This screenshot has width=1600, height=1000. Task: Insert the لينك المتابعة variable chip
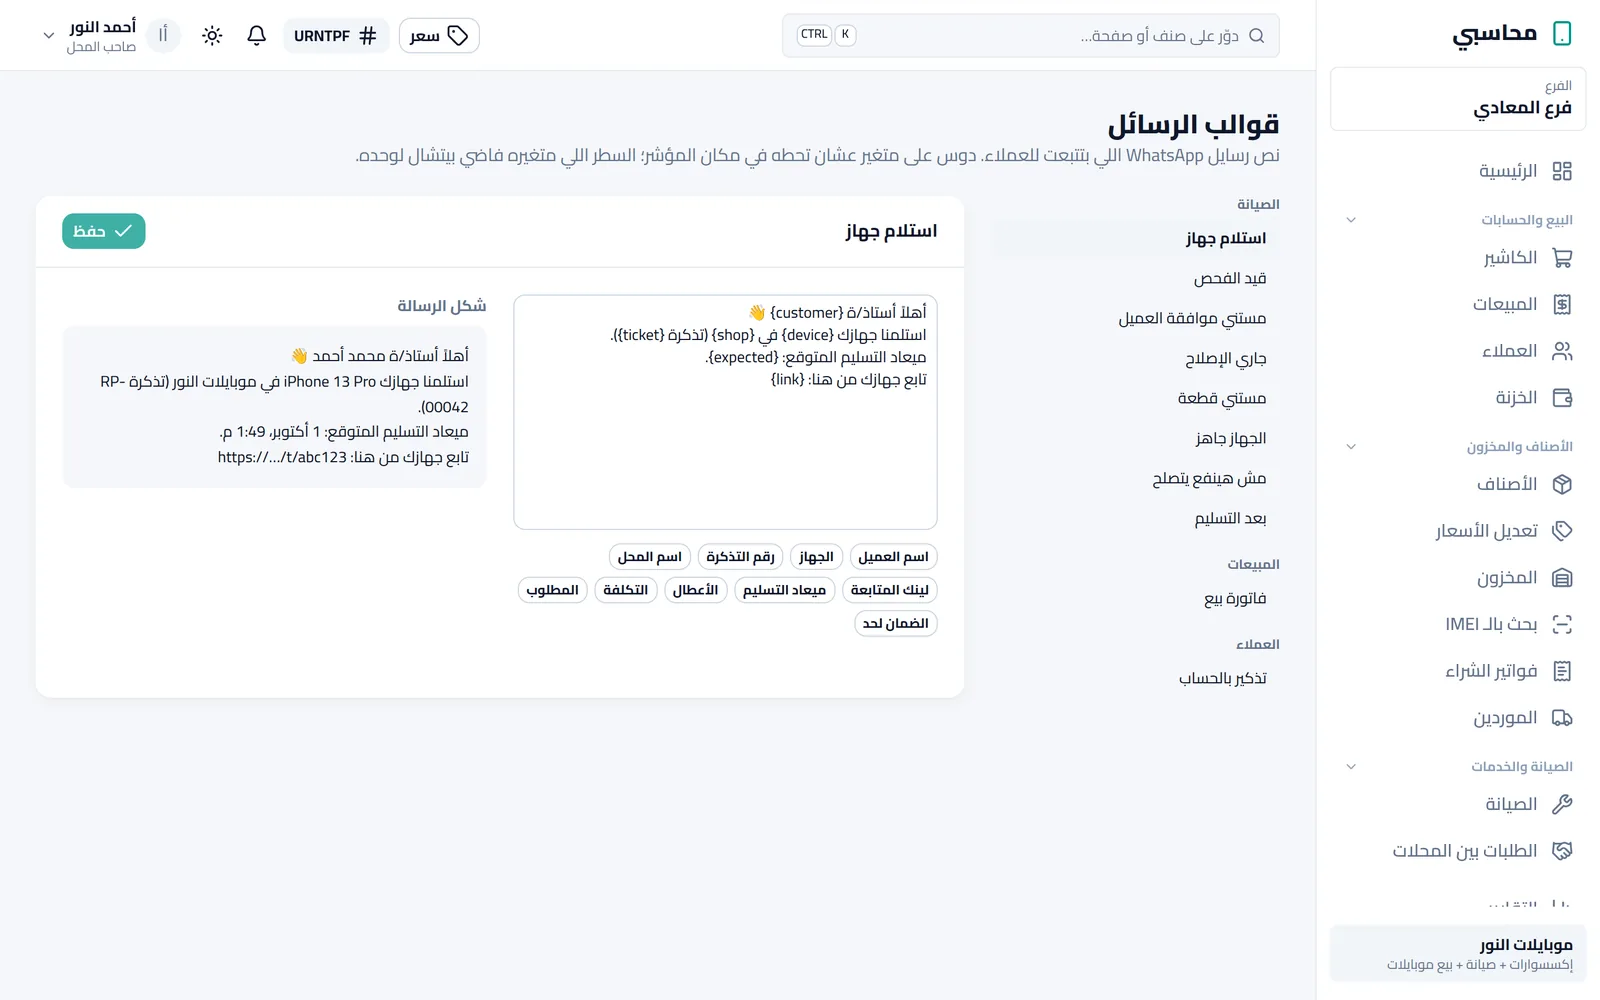(x=890, y=590)
